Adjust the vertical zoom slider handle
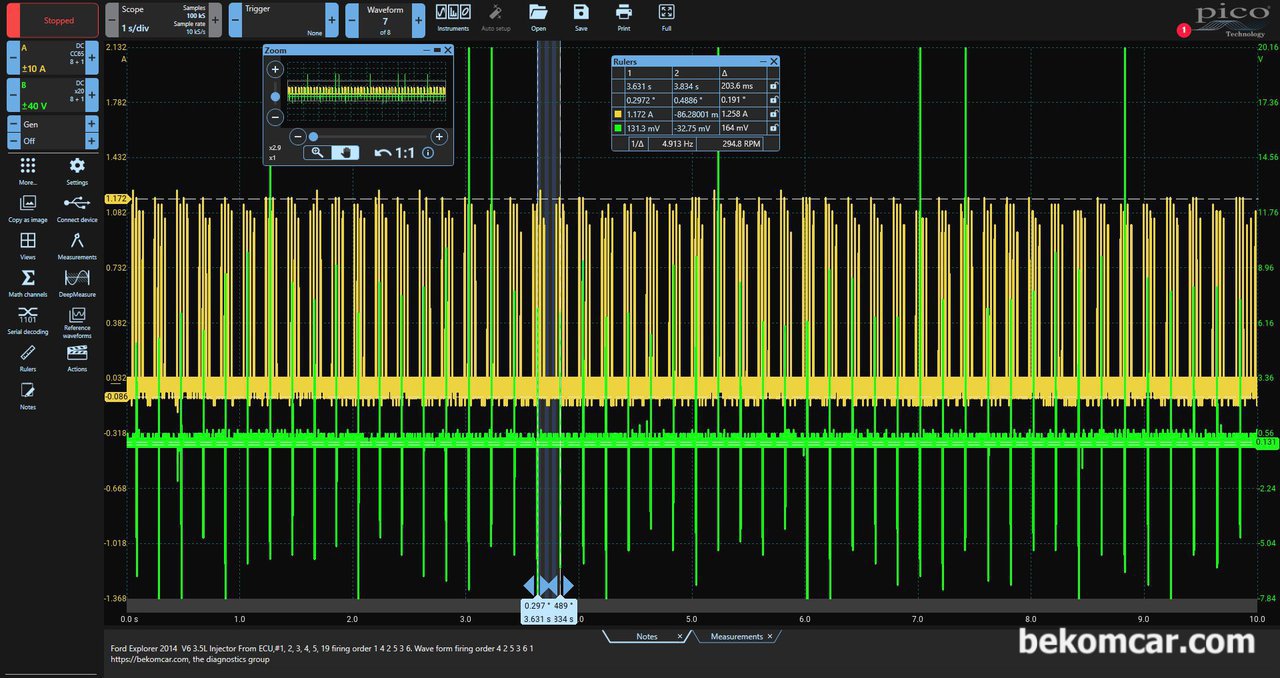This screenshot has width=1280, height=678. tap(276, 97)
